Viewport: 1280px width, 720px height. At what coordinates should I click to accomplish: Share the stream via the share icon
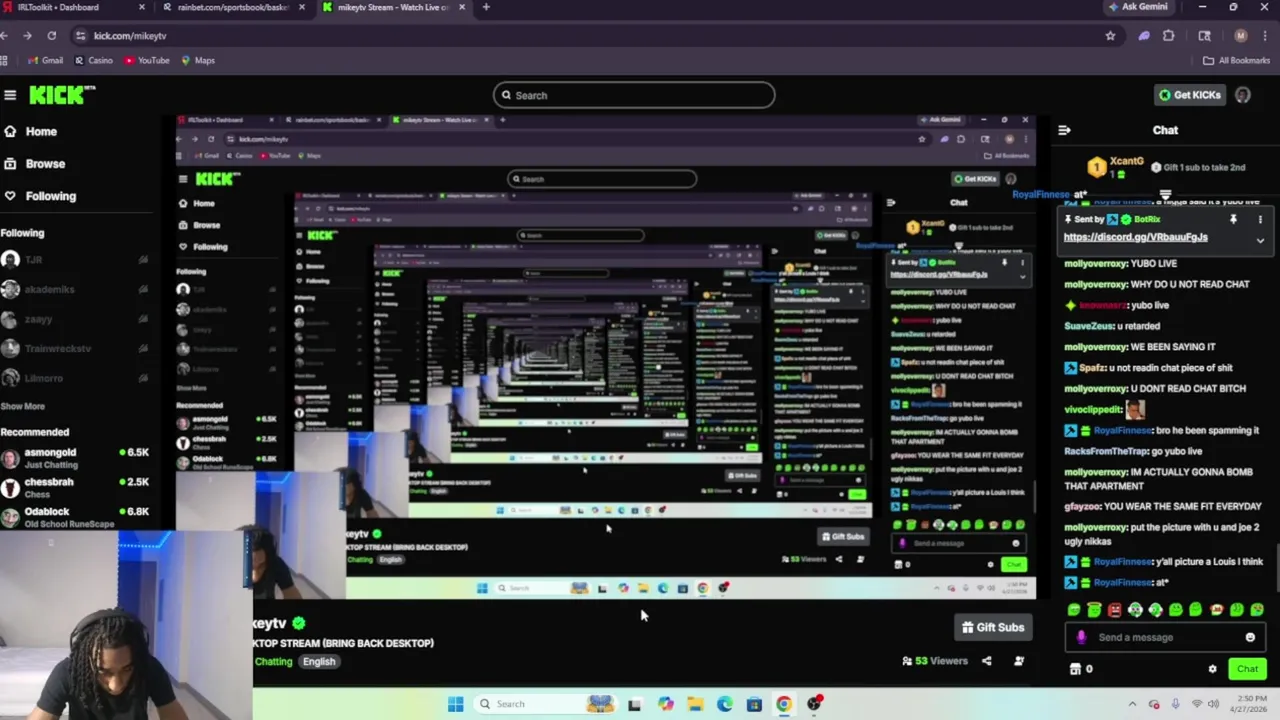coord(986,661)
